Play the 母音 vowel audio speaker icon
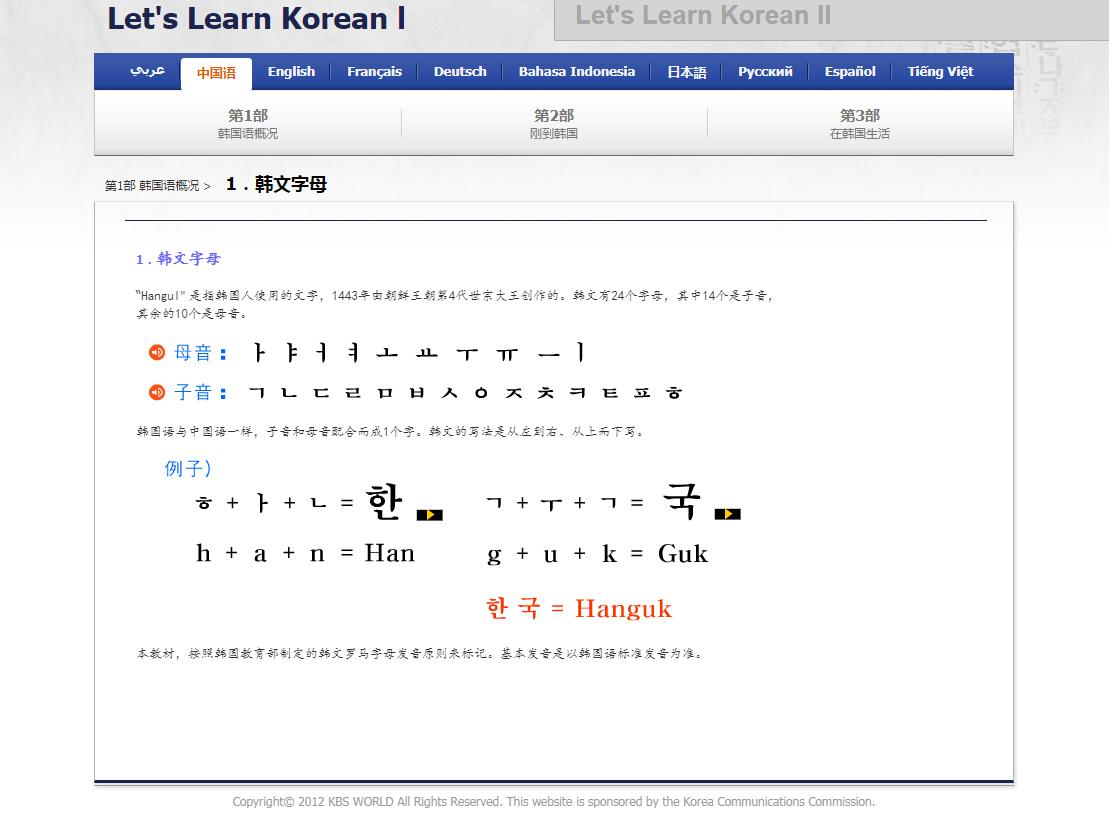The height and width of the screenshot is (830, 1109). (x=155, y=352)
